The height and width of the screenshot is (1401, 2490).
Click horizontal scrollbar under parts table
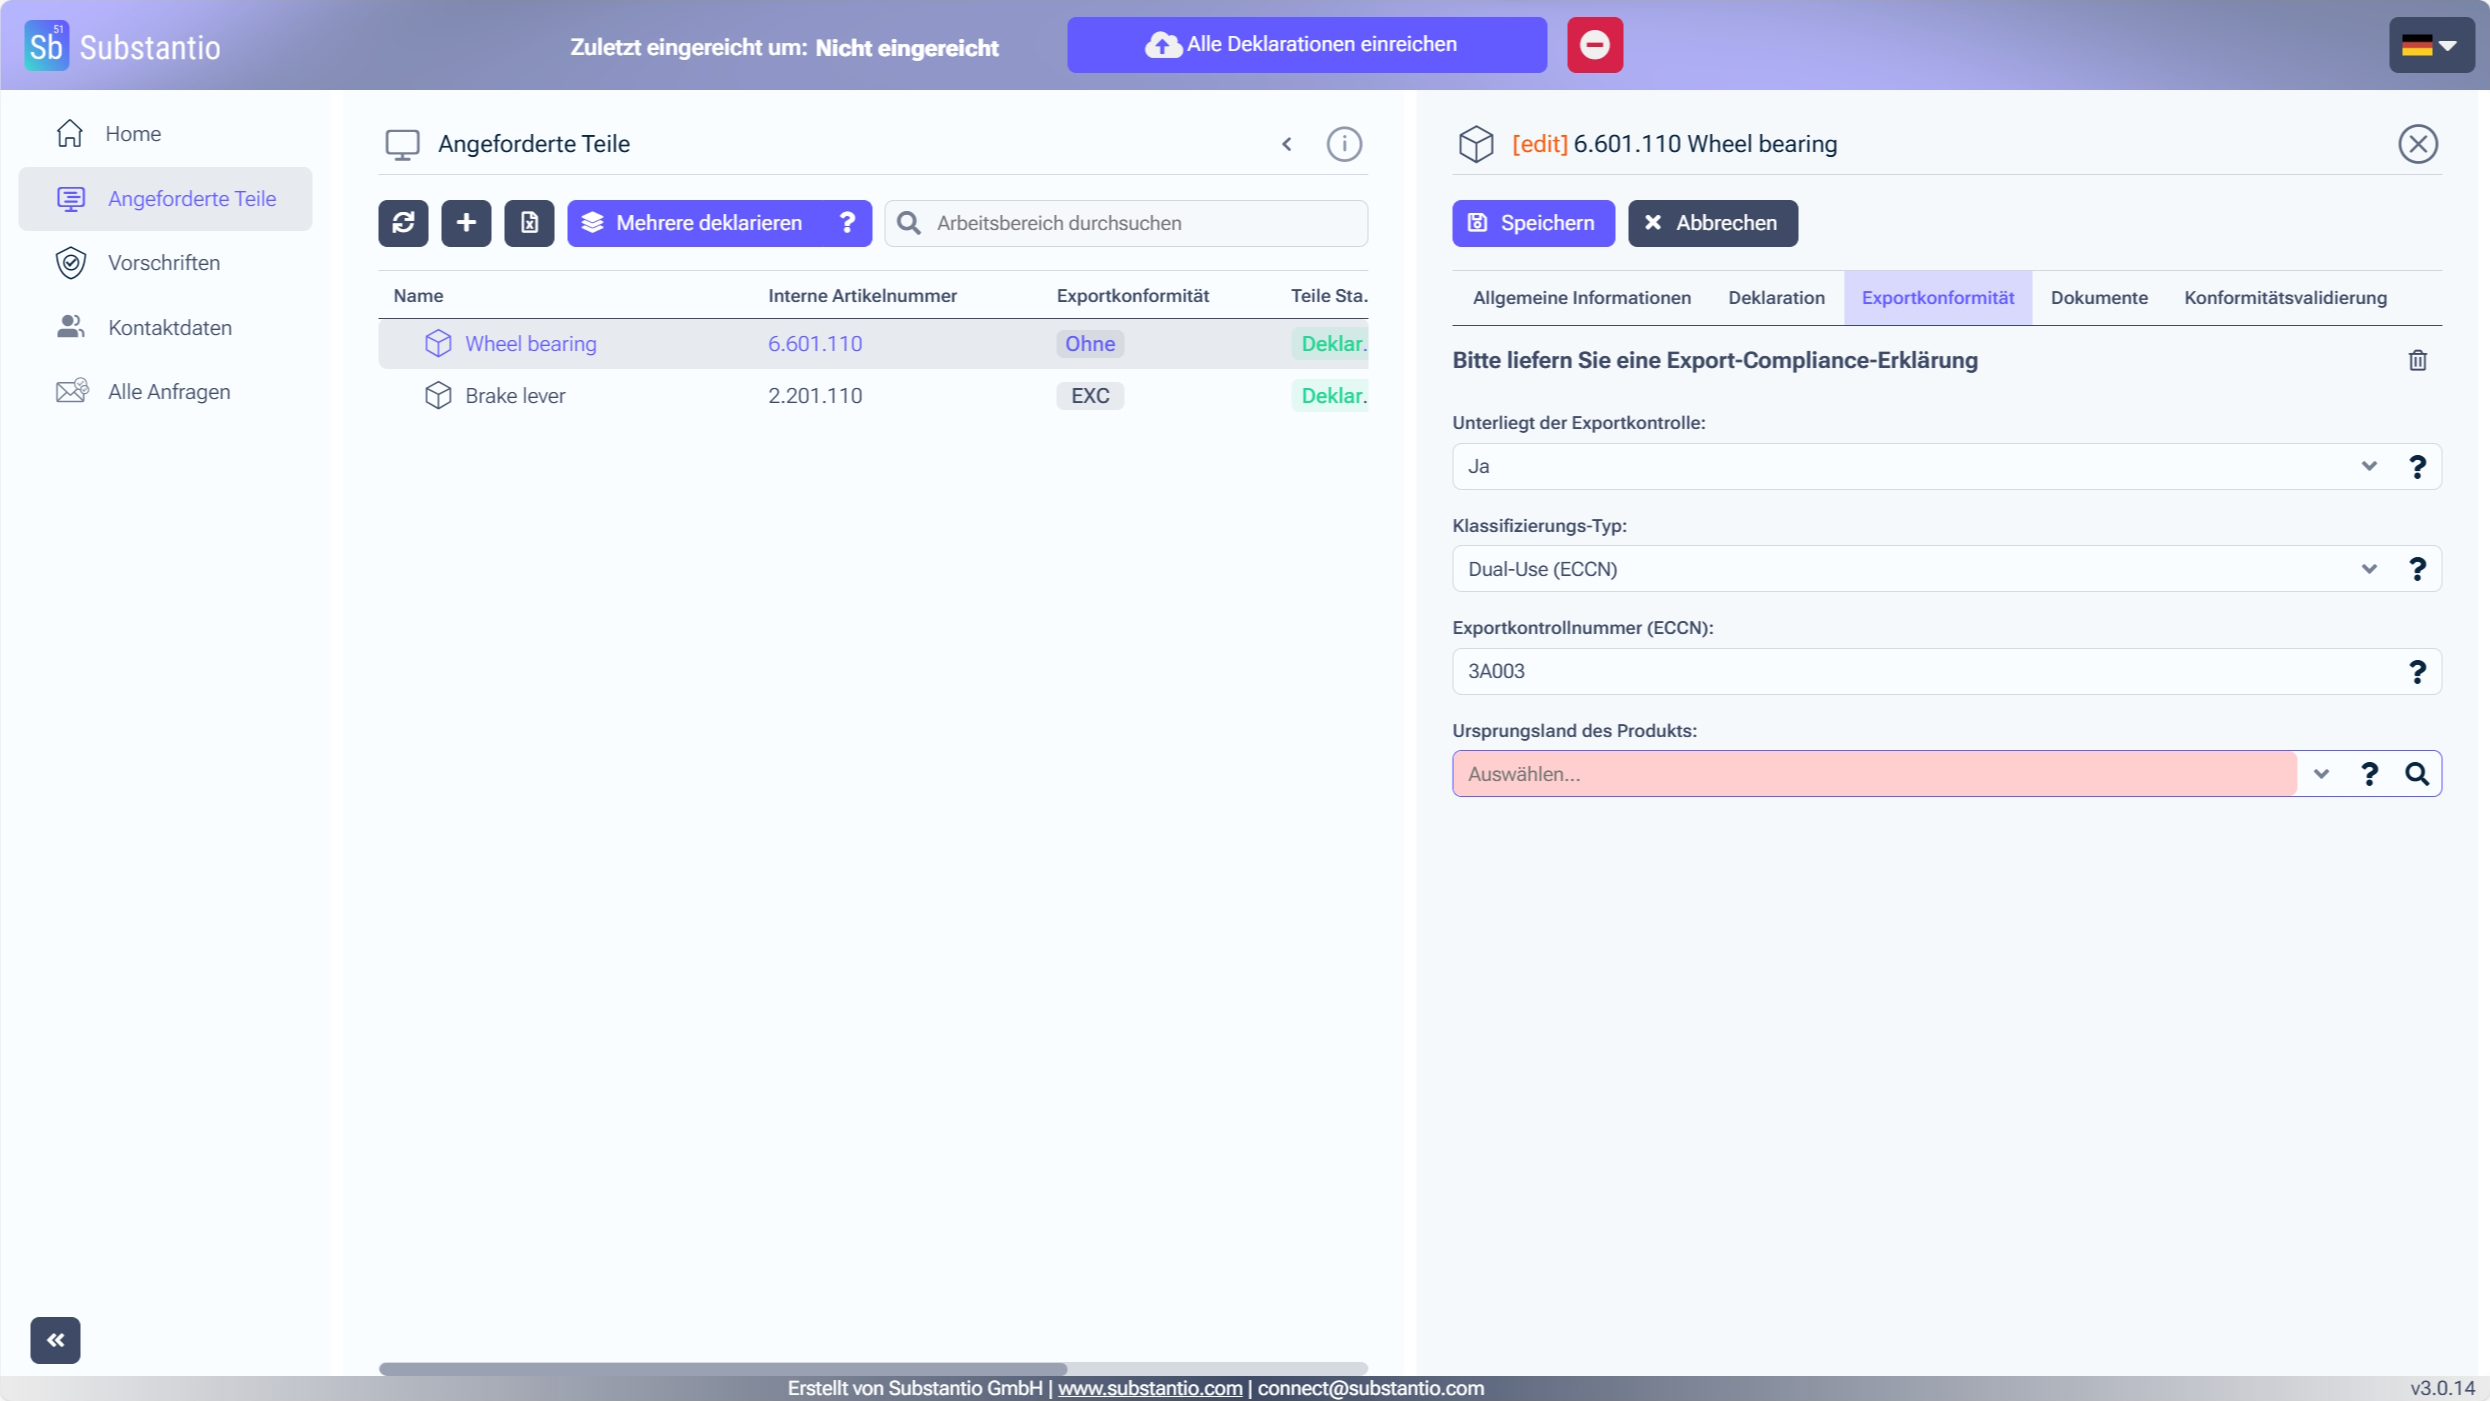pyautogui.click(x=722, y=1368)
